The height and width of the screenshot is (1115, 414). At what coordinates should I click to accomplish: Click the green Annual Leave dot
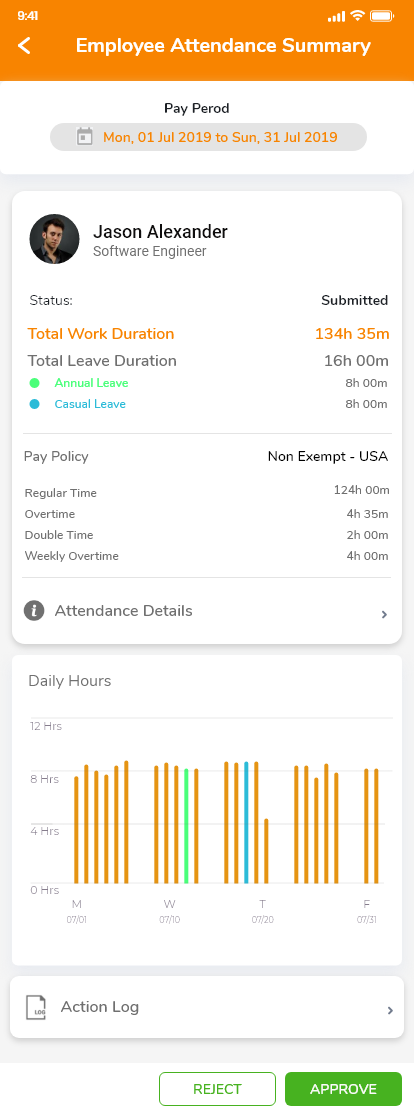coord(34,383)
